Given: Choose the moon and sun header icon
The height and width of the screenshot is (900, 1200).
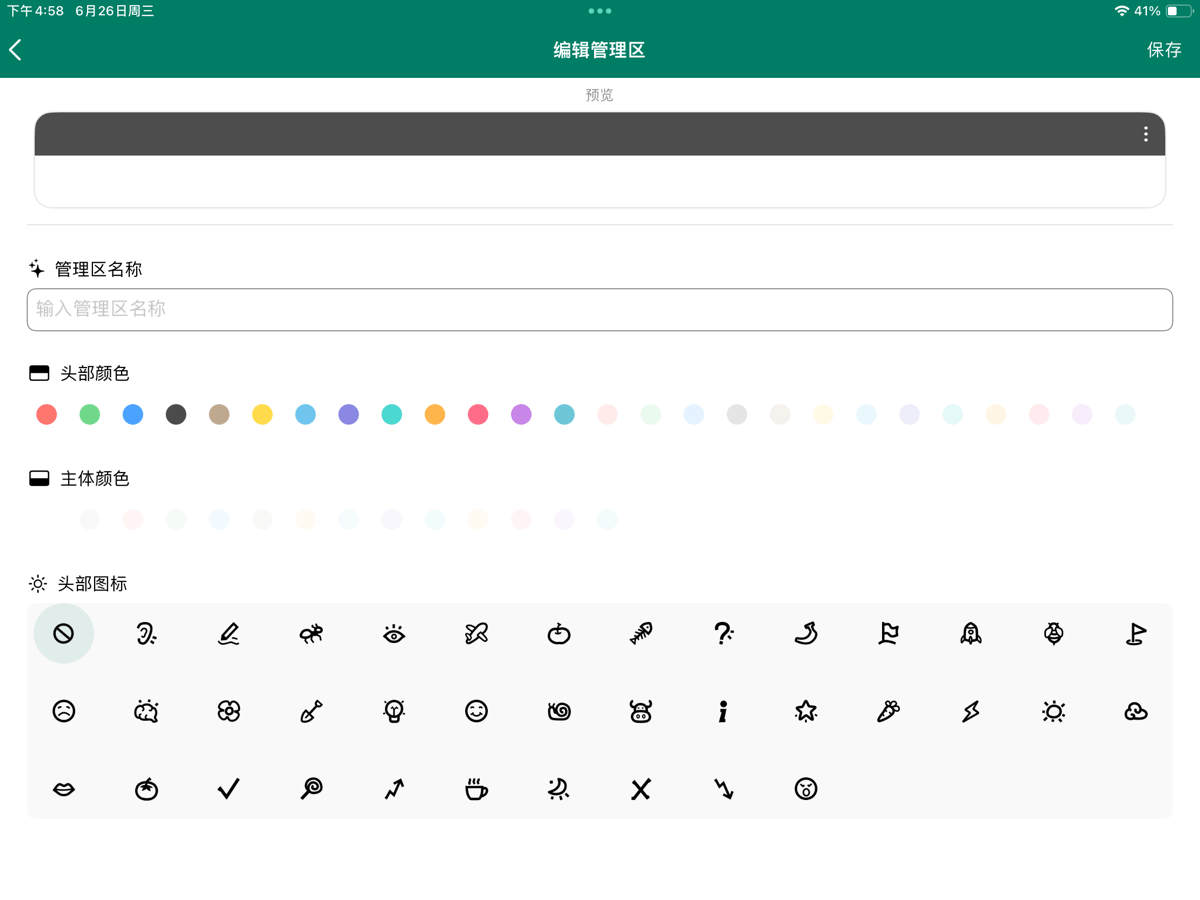Looking at the screenshot, I should click(x=559, y=789).
